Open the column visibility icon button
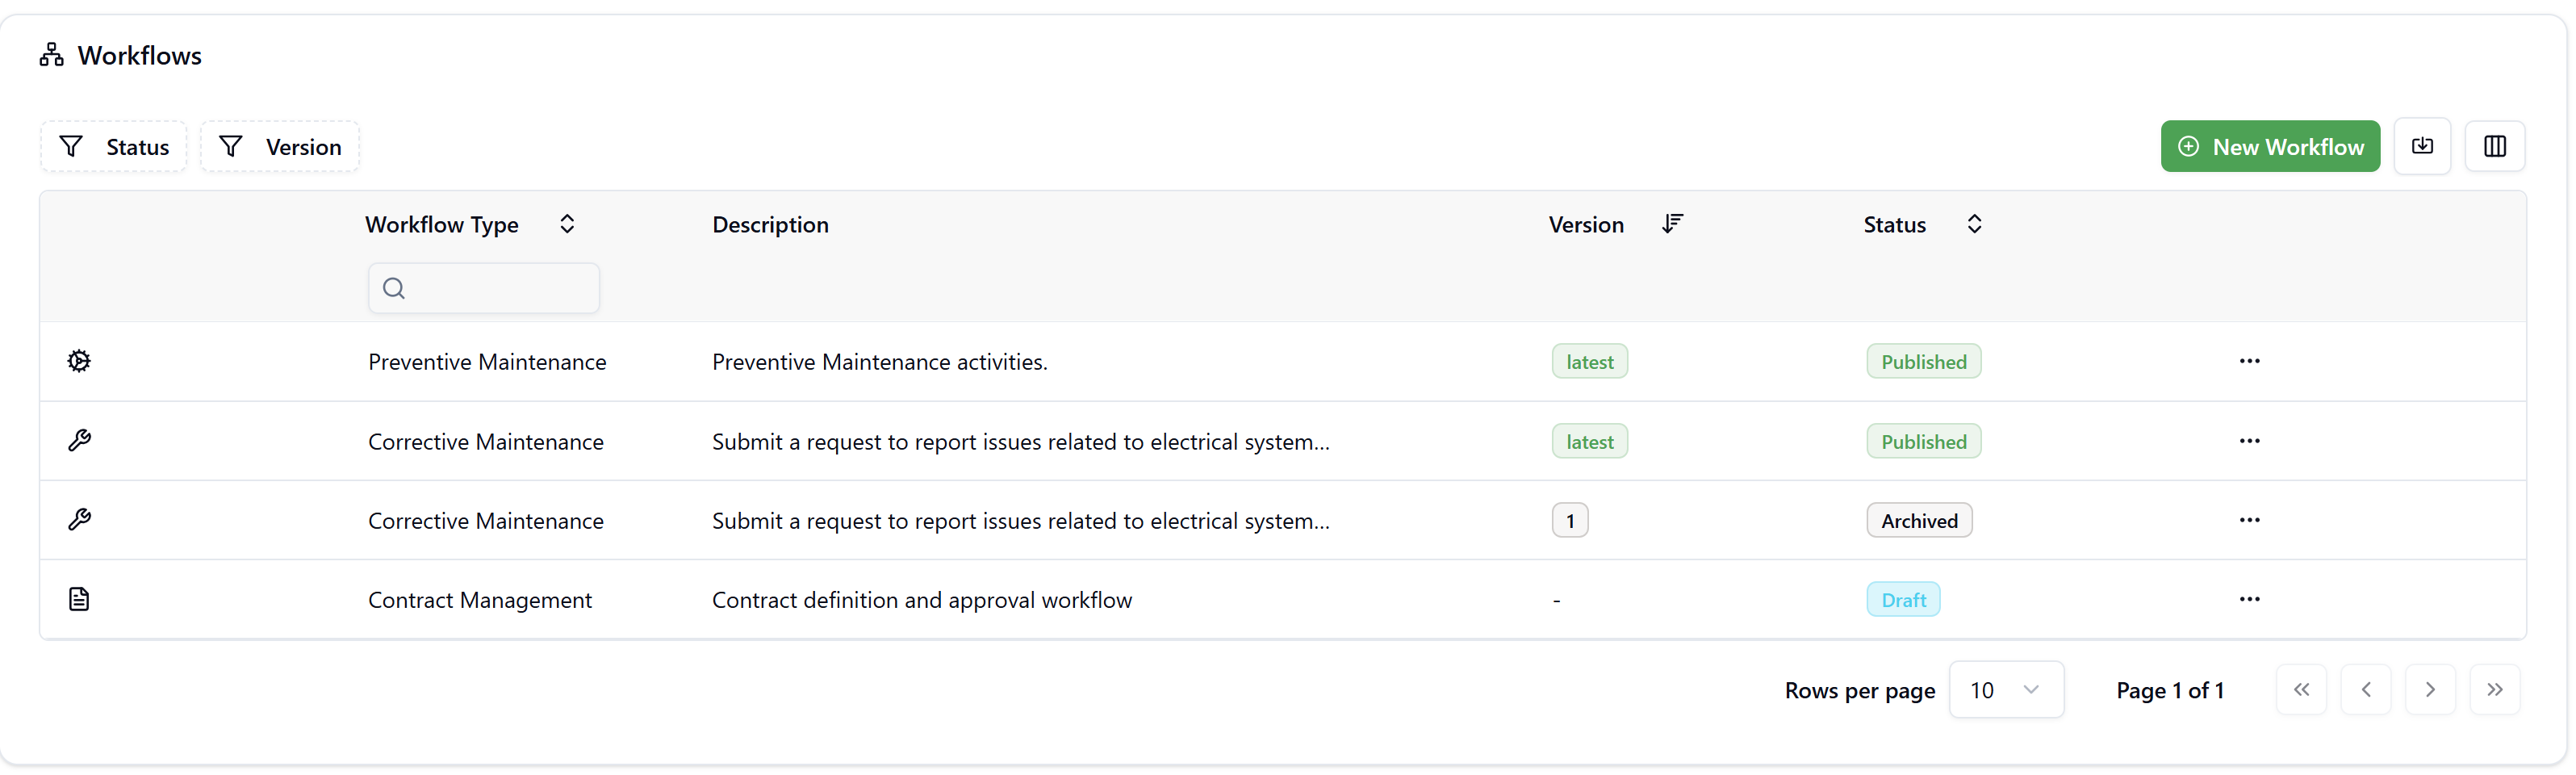This screenshot has width=2576, height=775. [x=2495, y=147]
